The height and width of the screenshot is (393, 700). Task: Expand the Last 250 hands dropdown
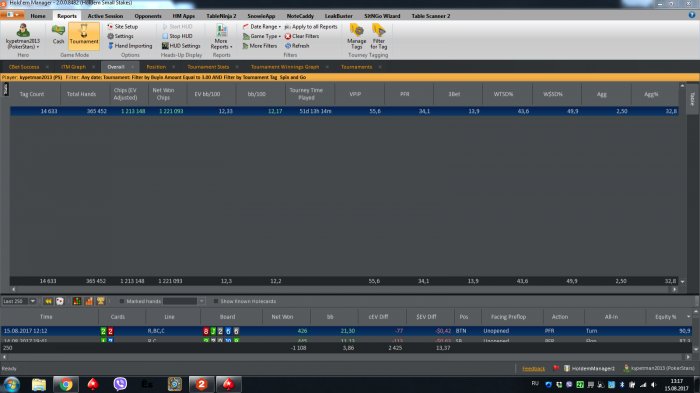(x=33, y=301)
